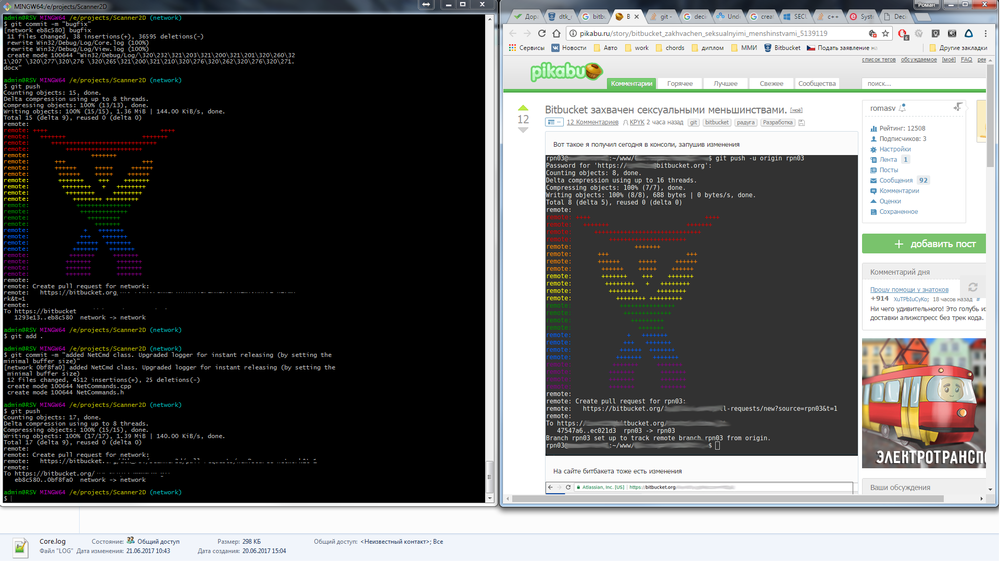Reload the pikabu page in Chrome

click(x=541, y=33)
